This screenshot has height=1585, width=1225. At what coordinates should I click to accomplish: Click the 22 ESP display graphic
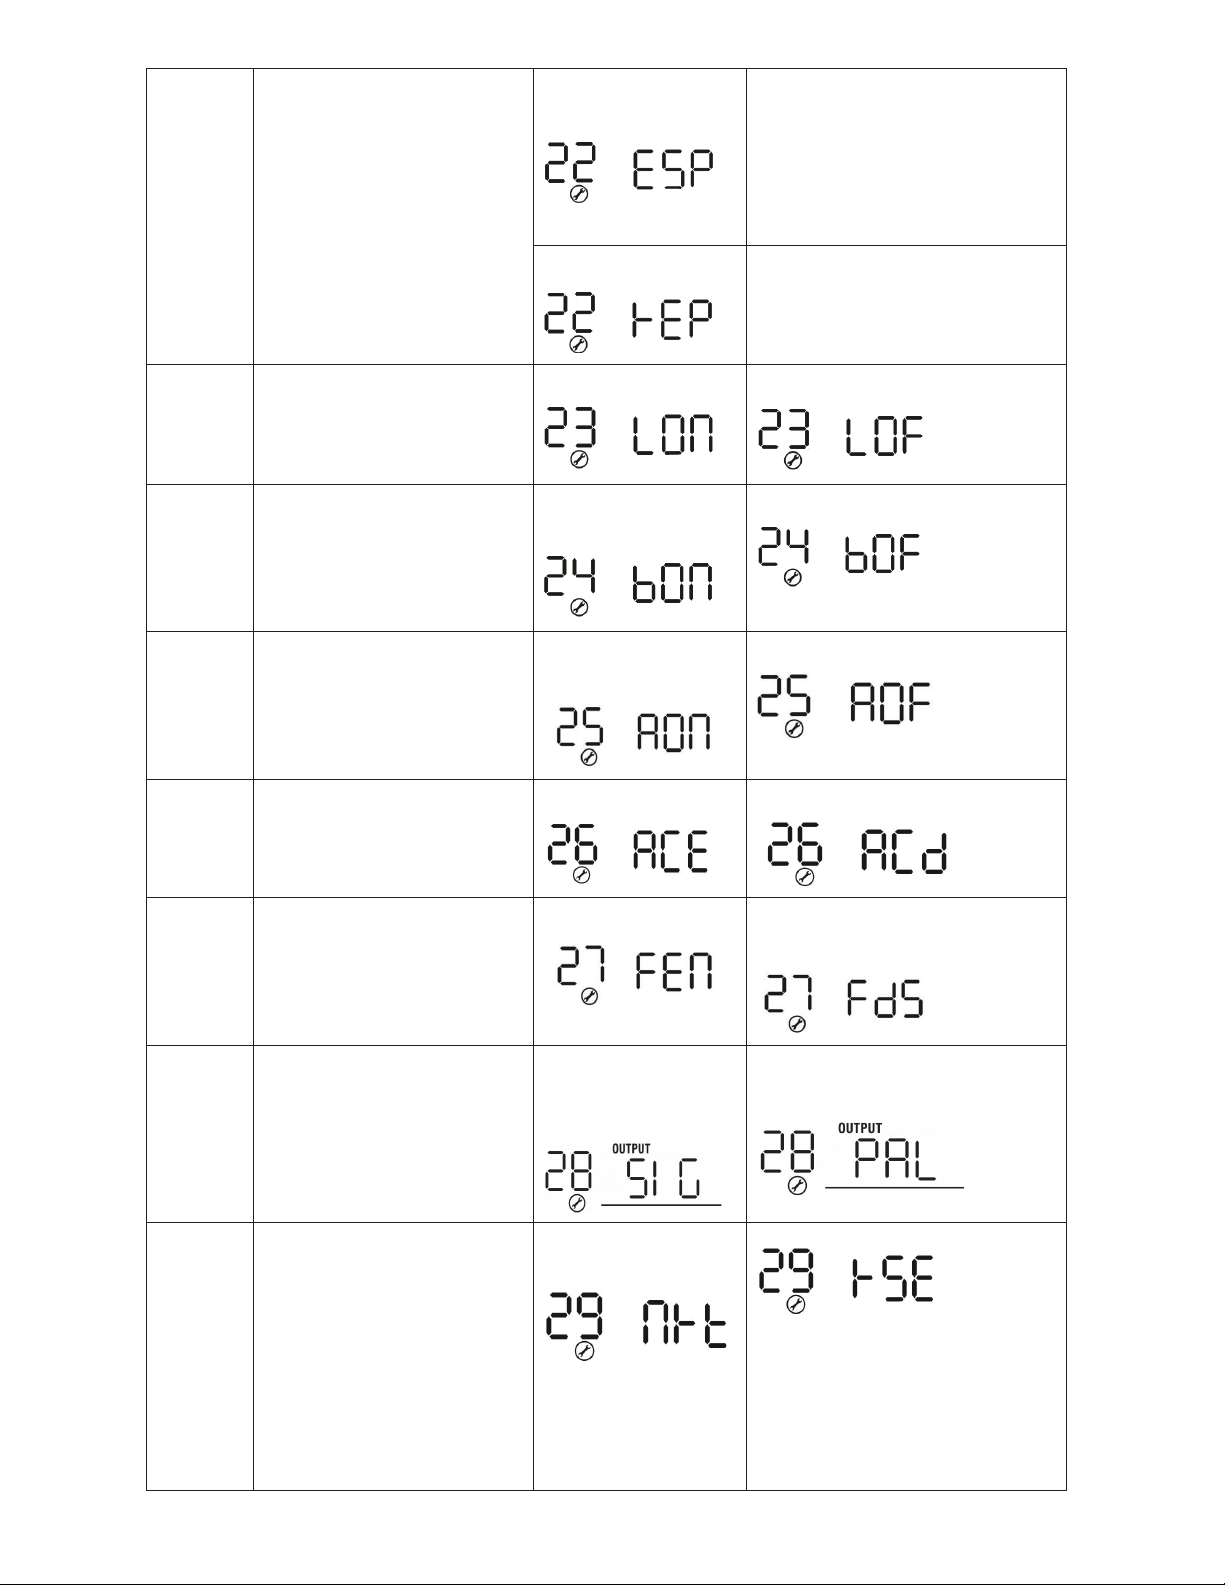pos(630,173)
